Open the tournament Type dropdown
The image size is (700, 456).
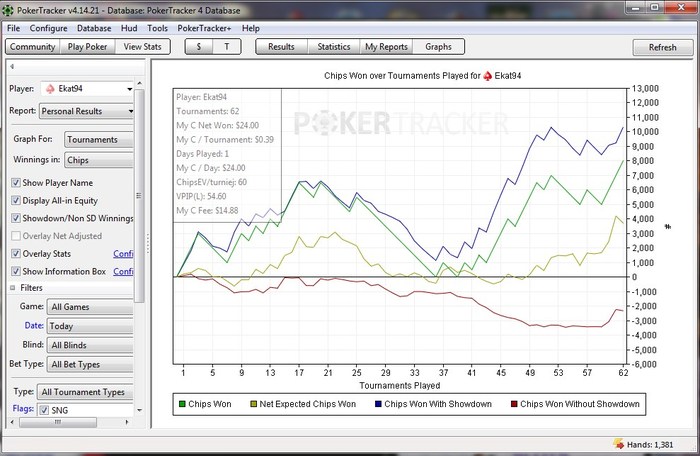tap(85, 392)
